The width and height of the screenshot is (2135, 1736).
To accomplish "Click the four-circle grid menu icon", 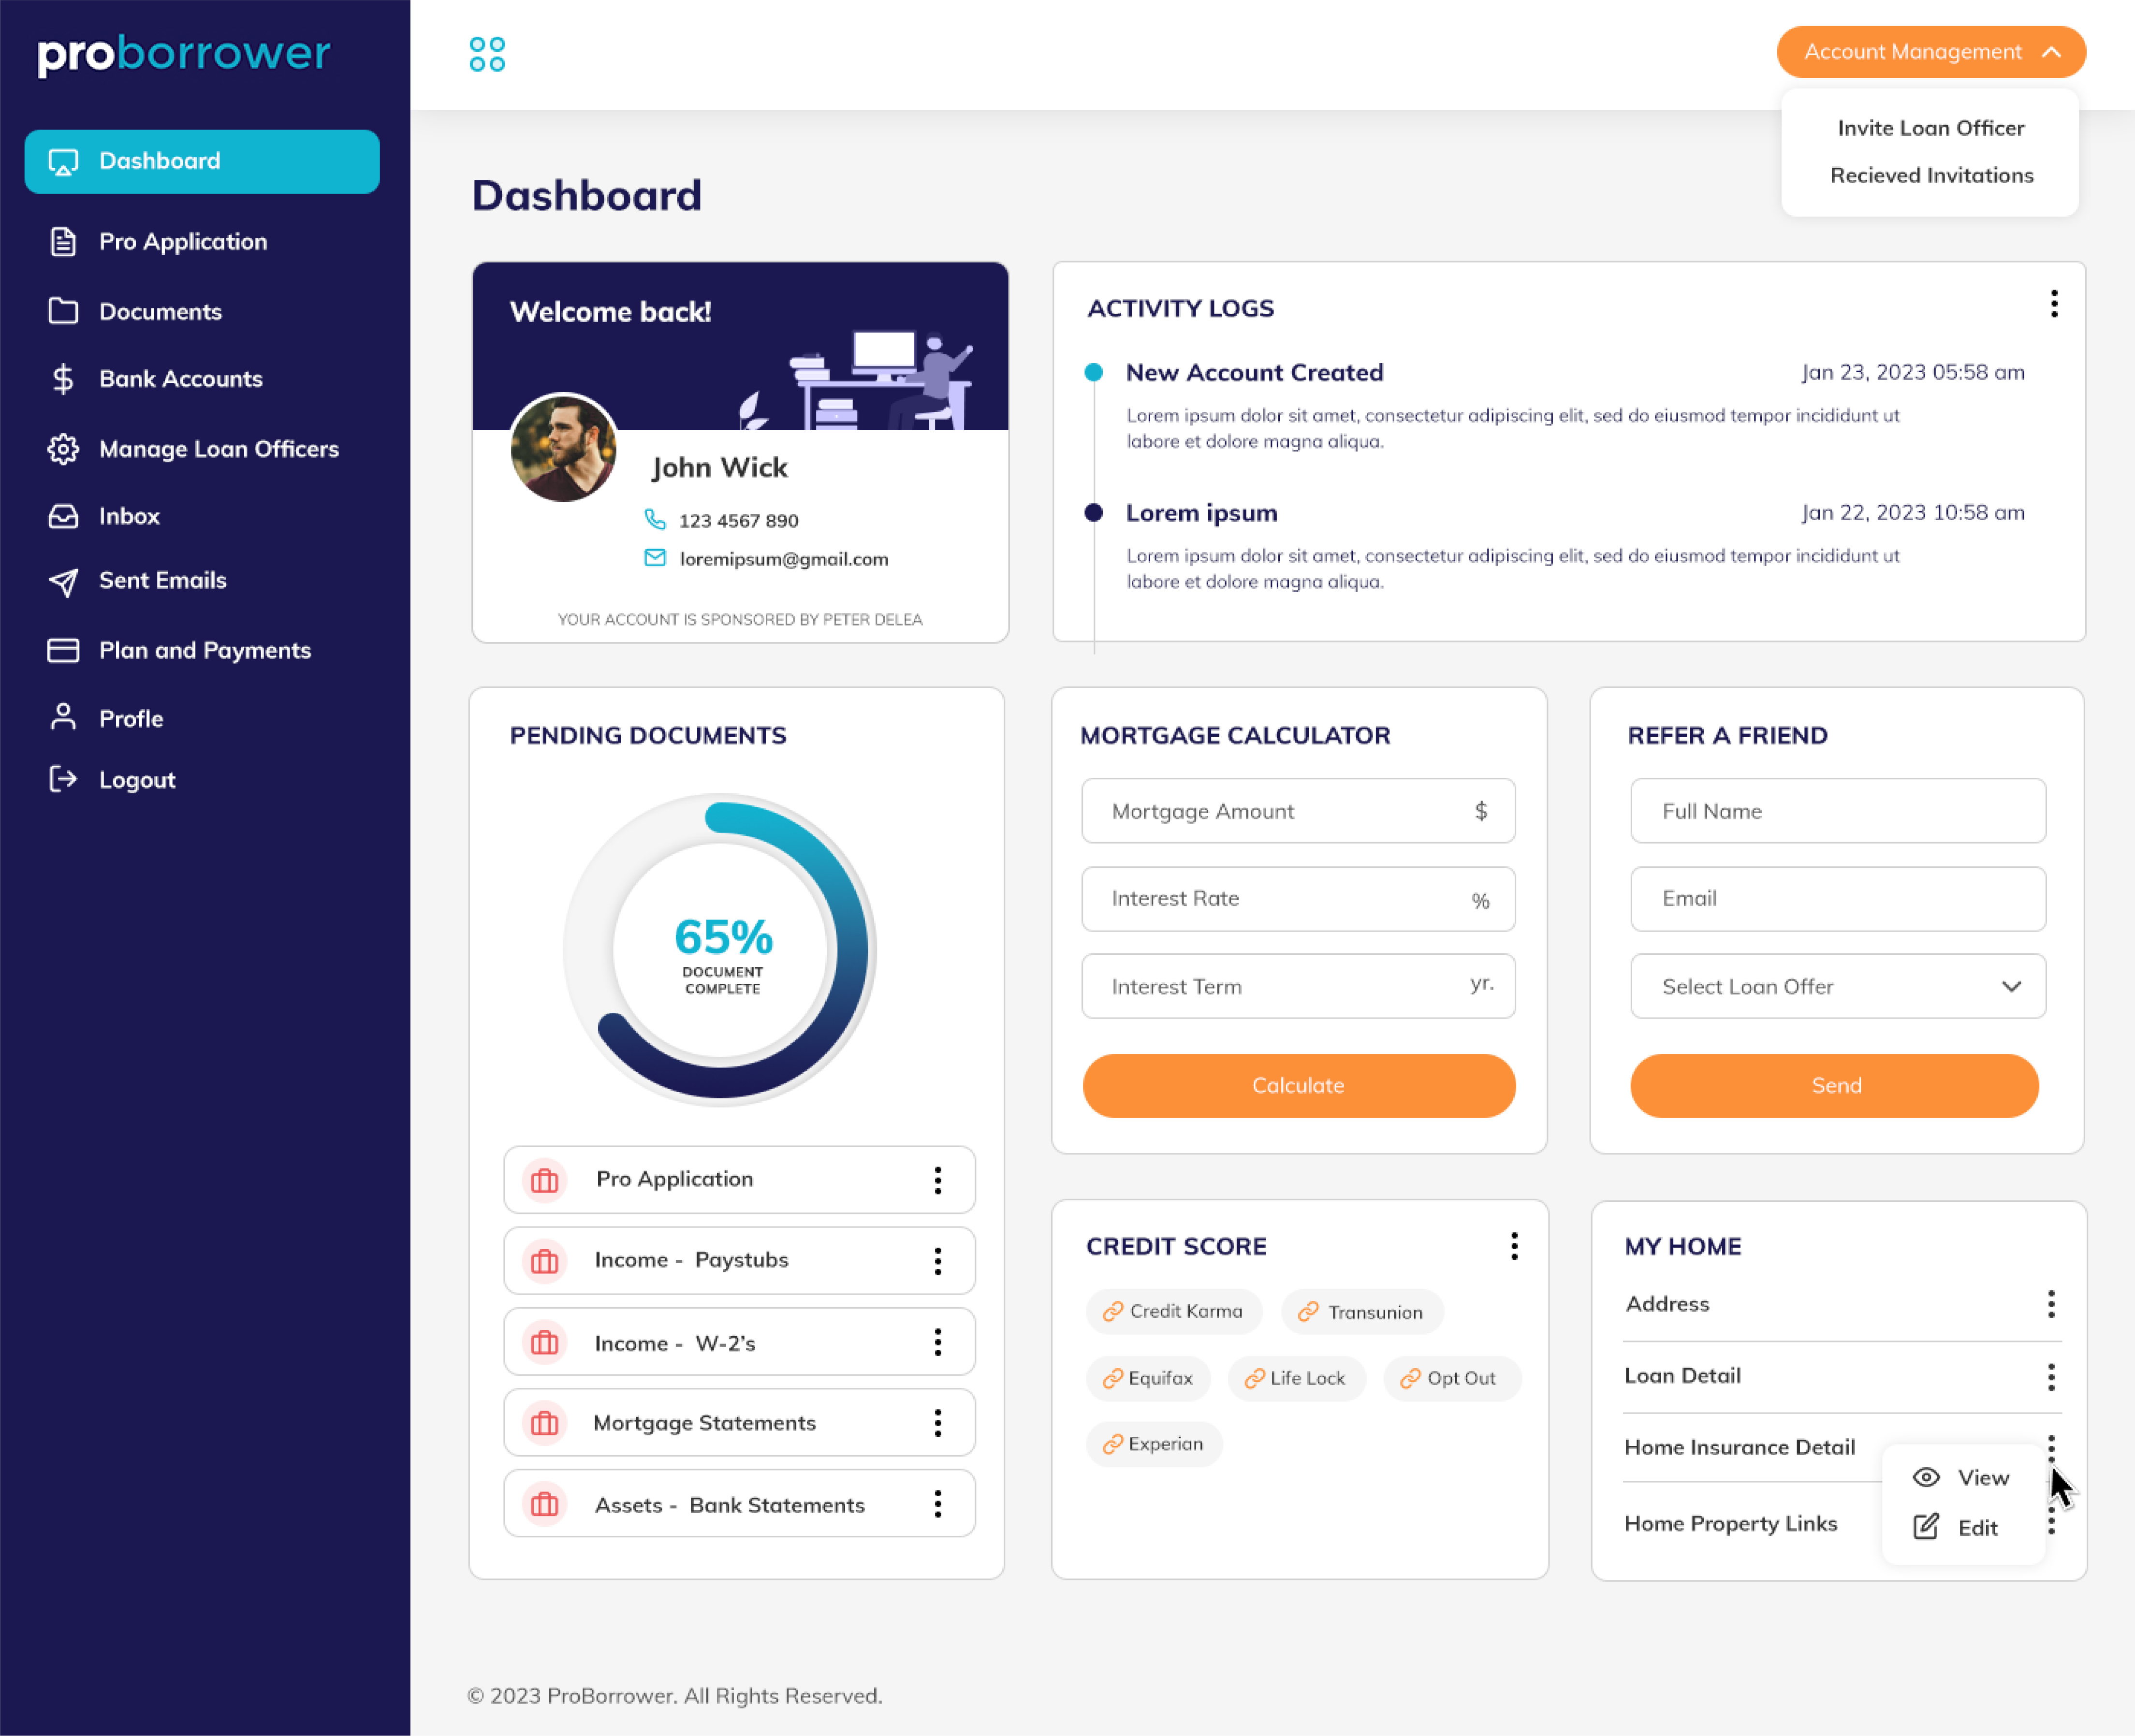I will coord(487,54).
